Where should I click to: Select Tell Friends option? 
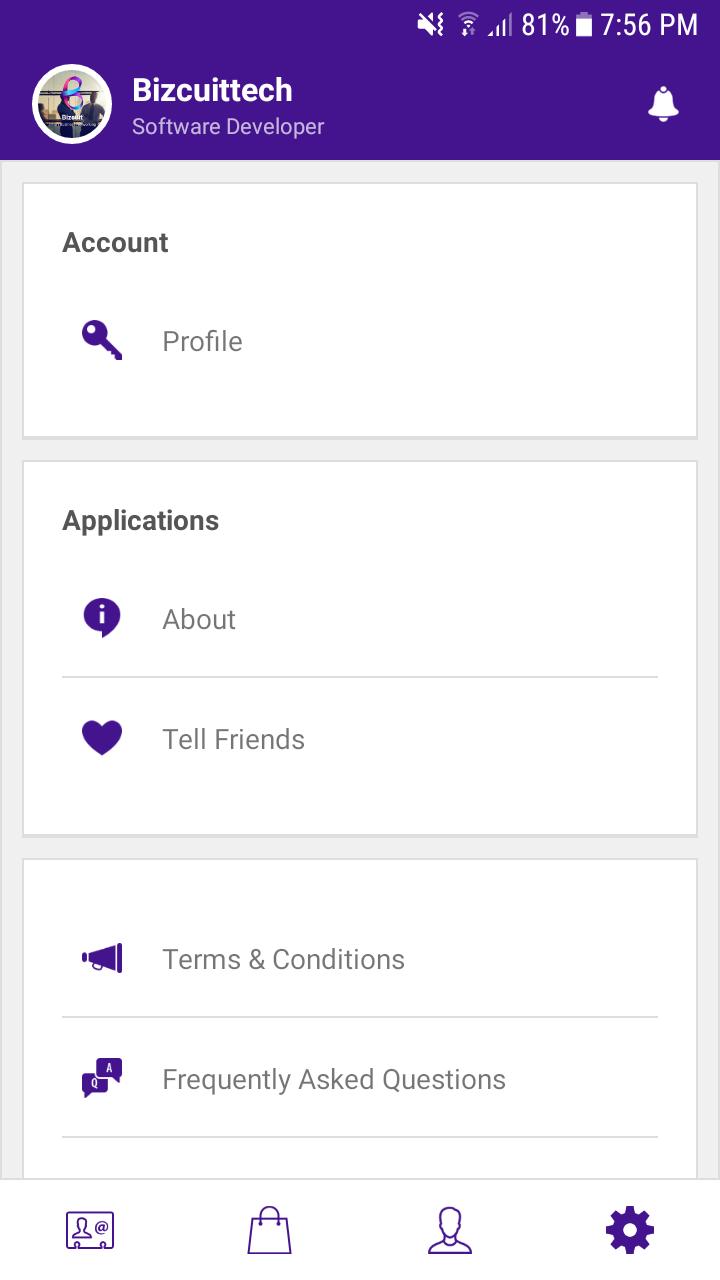360,739
